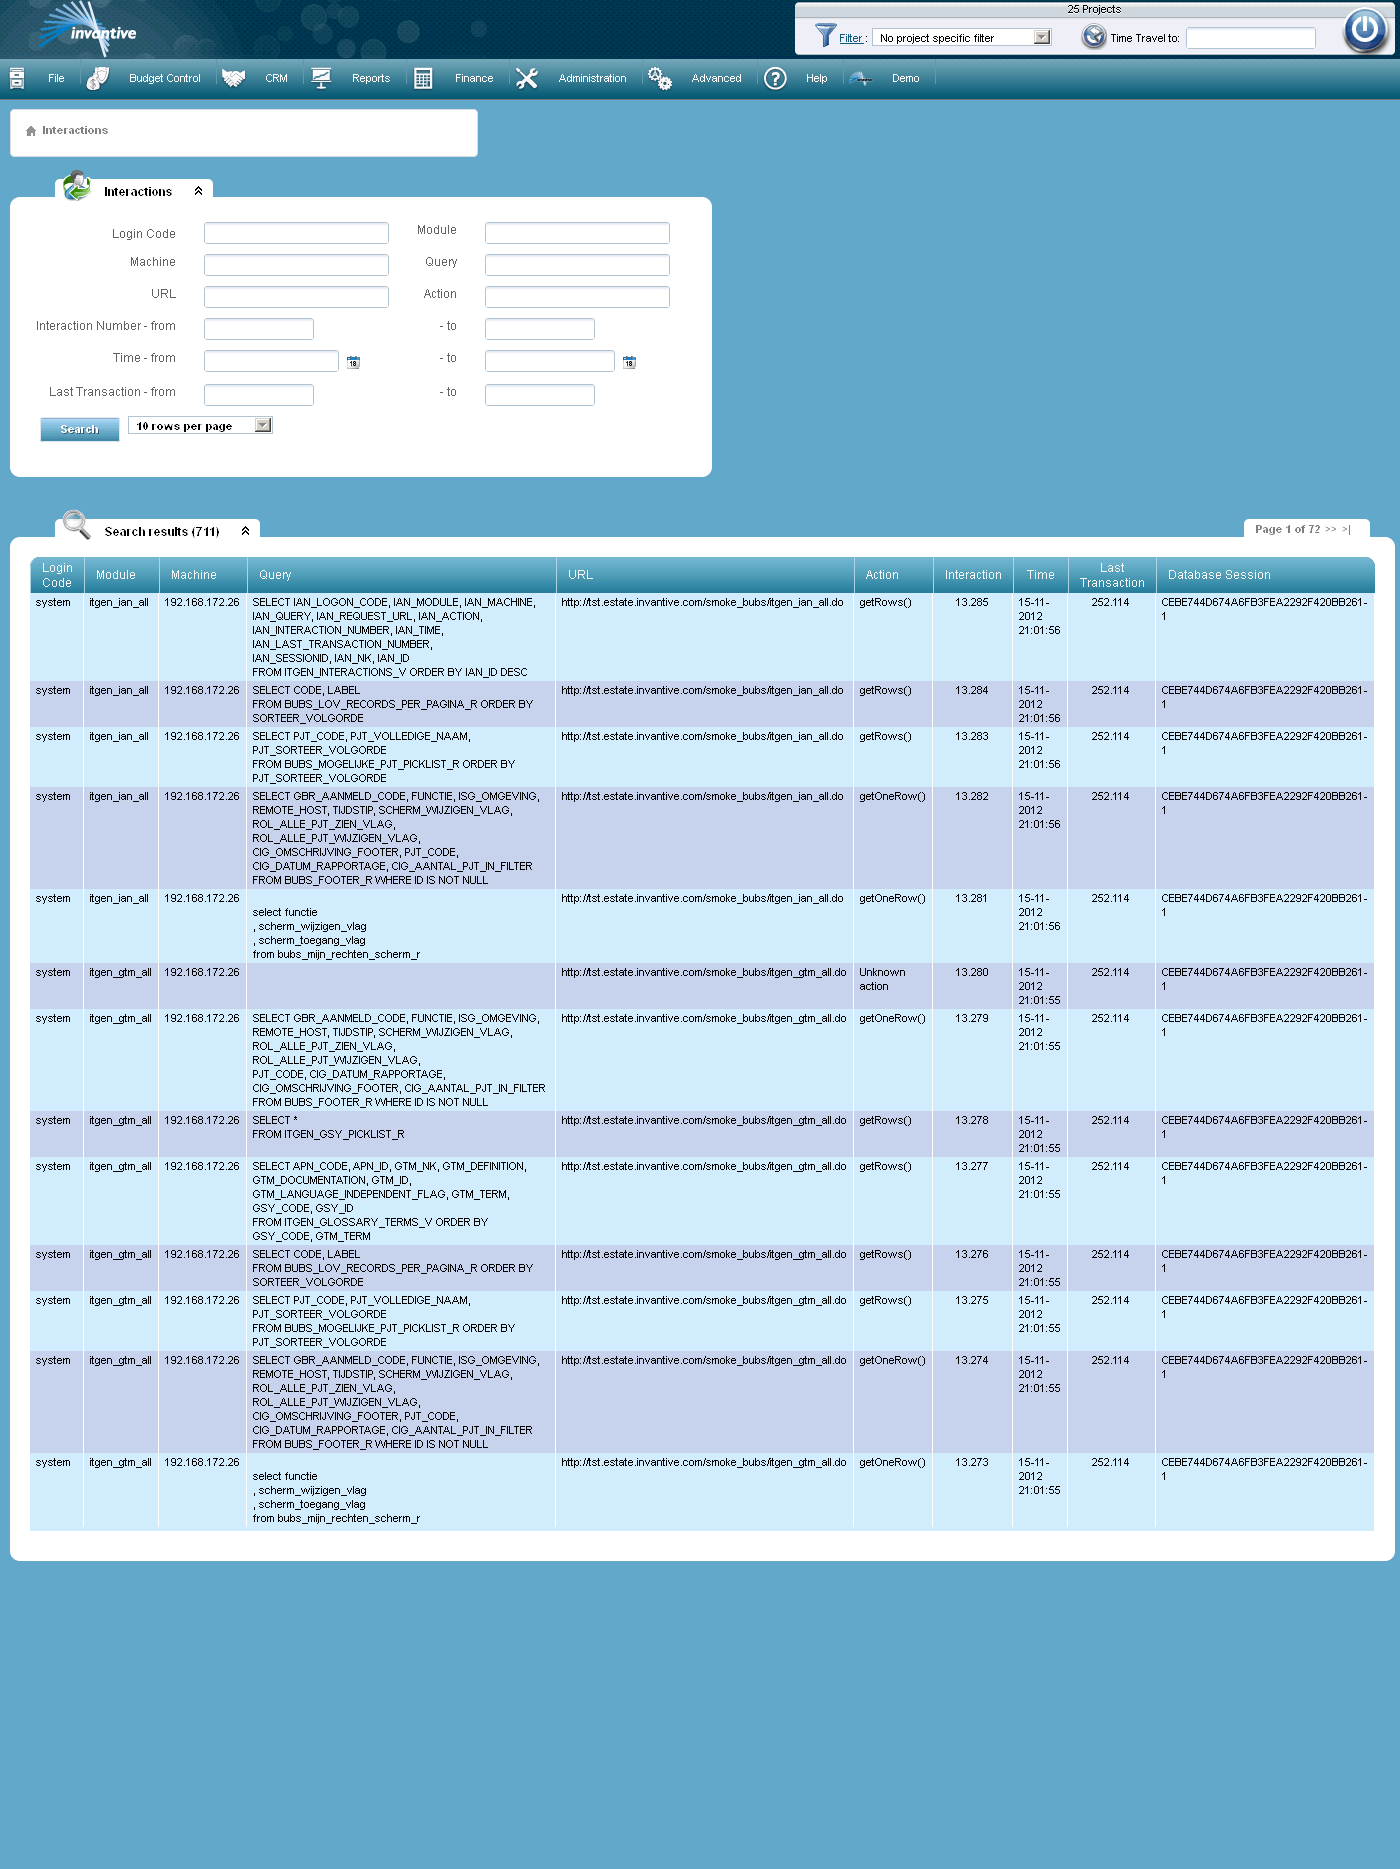Click the Administration tools icon

click(x=527, y=79)
